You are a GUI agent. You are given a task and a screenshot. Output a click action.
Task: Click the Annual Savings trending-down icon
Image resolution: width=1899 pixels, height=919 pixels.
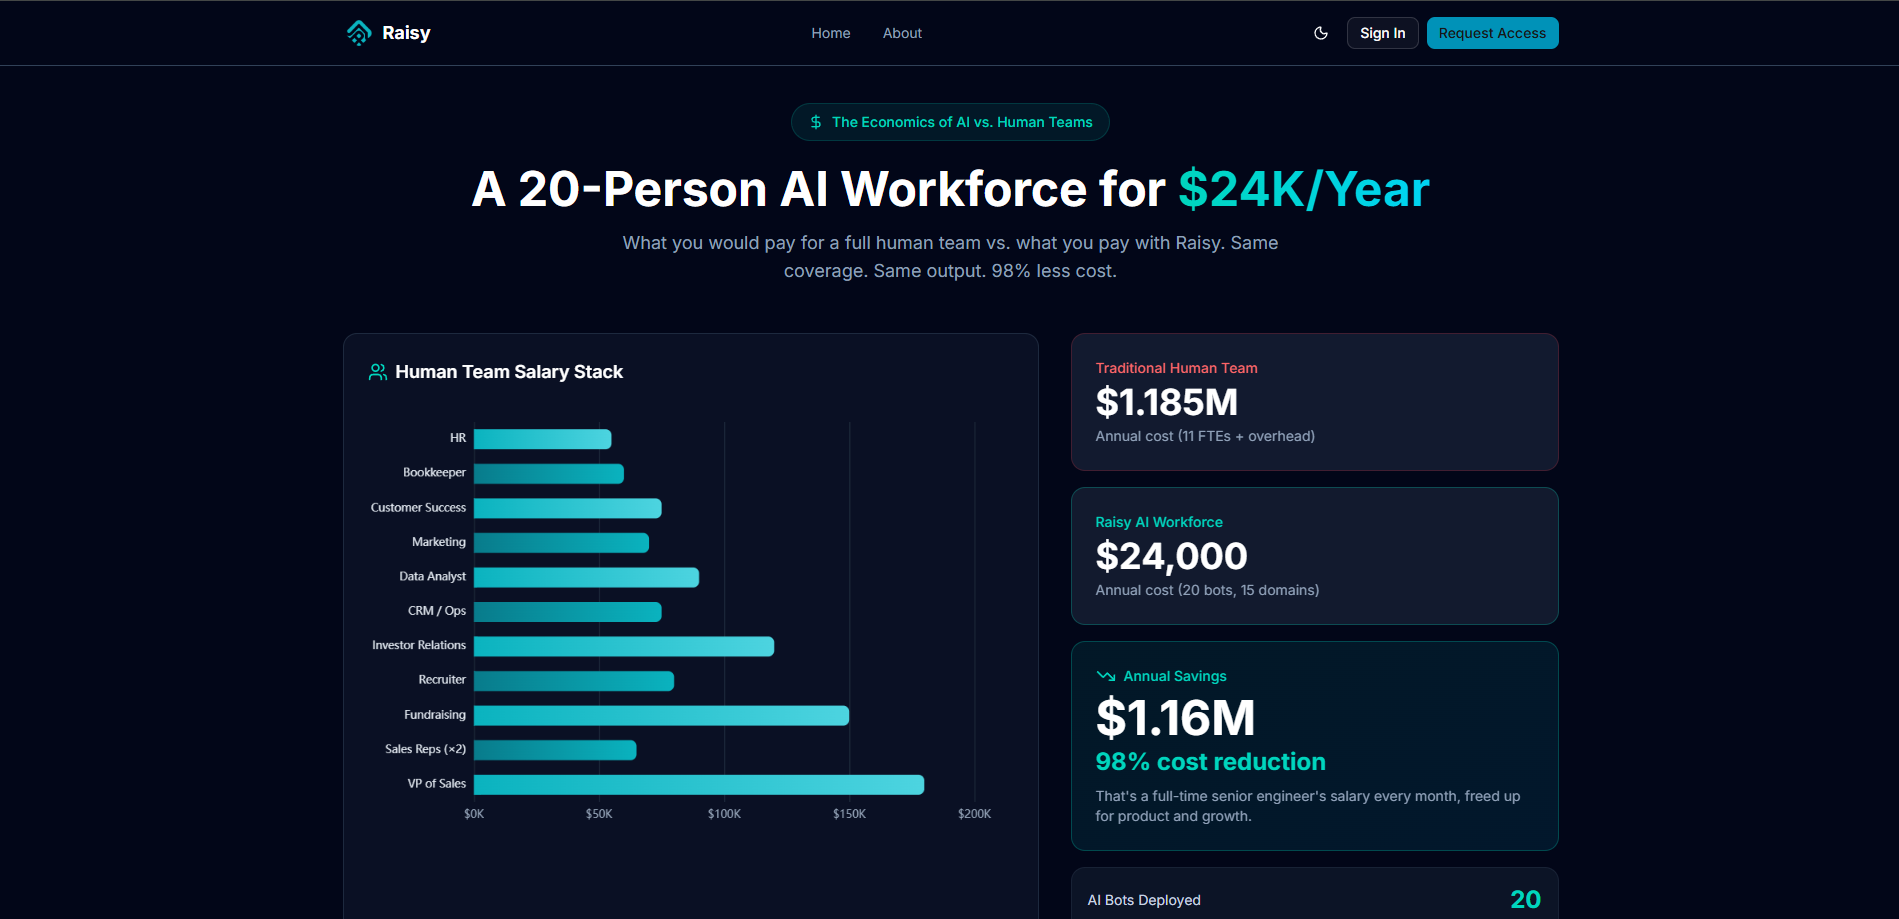click(1106, 676)
